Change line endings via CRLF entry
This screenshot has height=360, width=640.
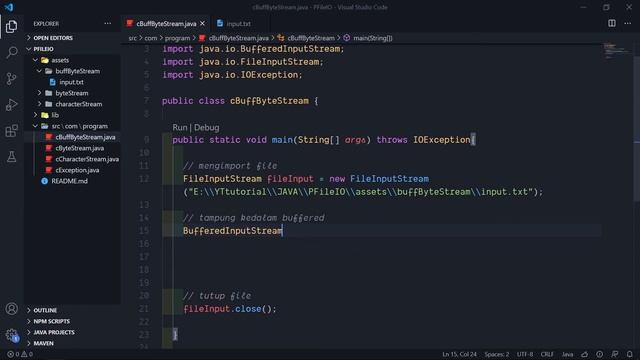tap(547, 354)
